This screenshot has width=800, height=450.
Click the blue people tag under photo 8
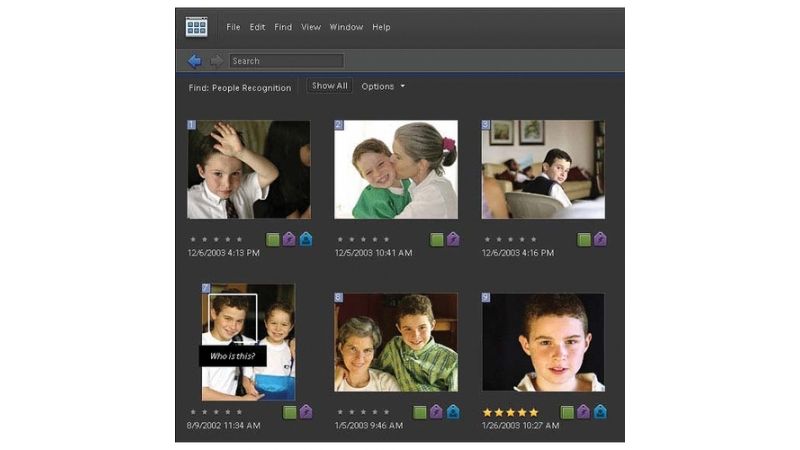(452, 411)
